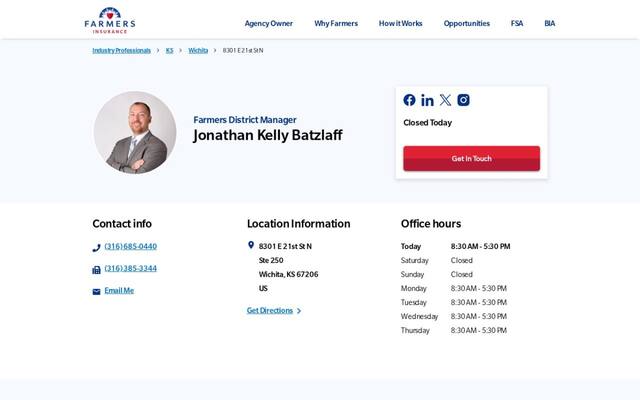Image resolution: width=640 pixels, height=400 pixels.
Task: Click the Get In Touch button
Action: pyautogui.click(x=471, y=158)
